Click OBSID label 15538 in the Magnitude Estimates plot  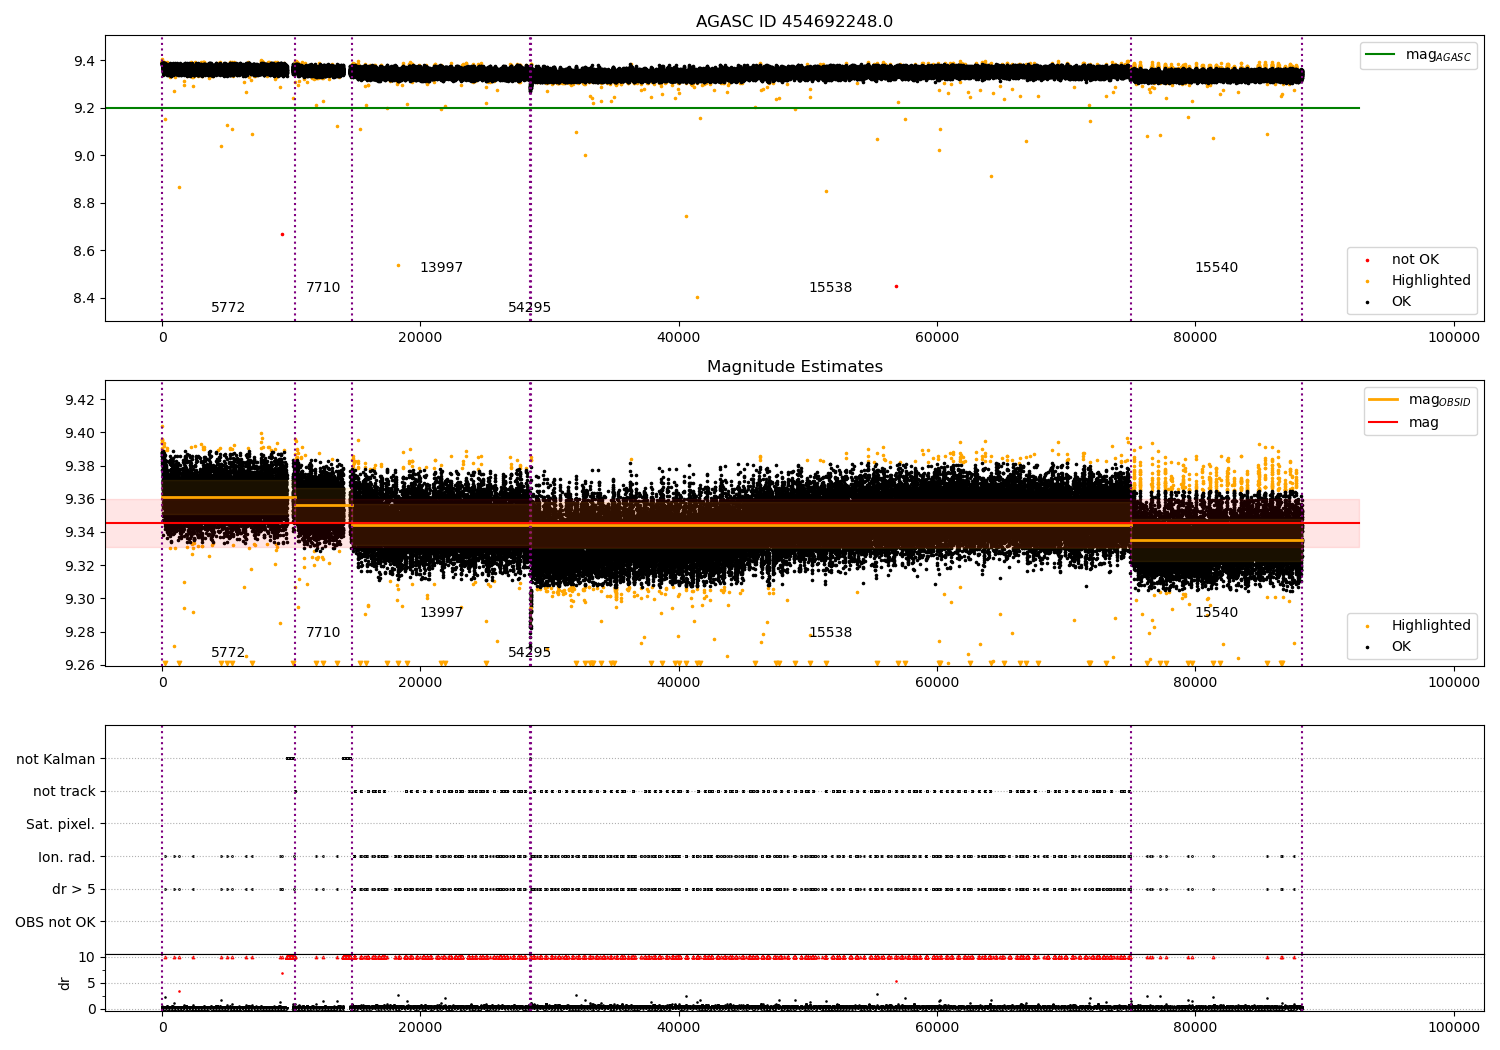[830, 633]
